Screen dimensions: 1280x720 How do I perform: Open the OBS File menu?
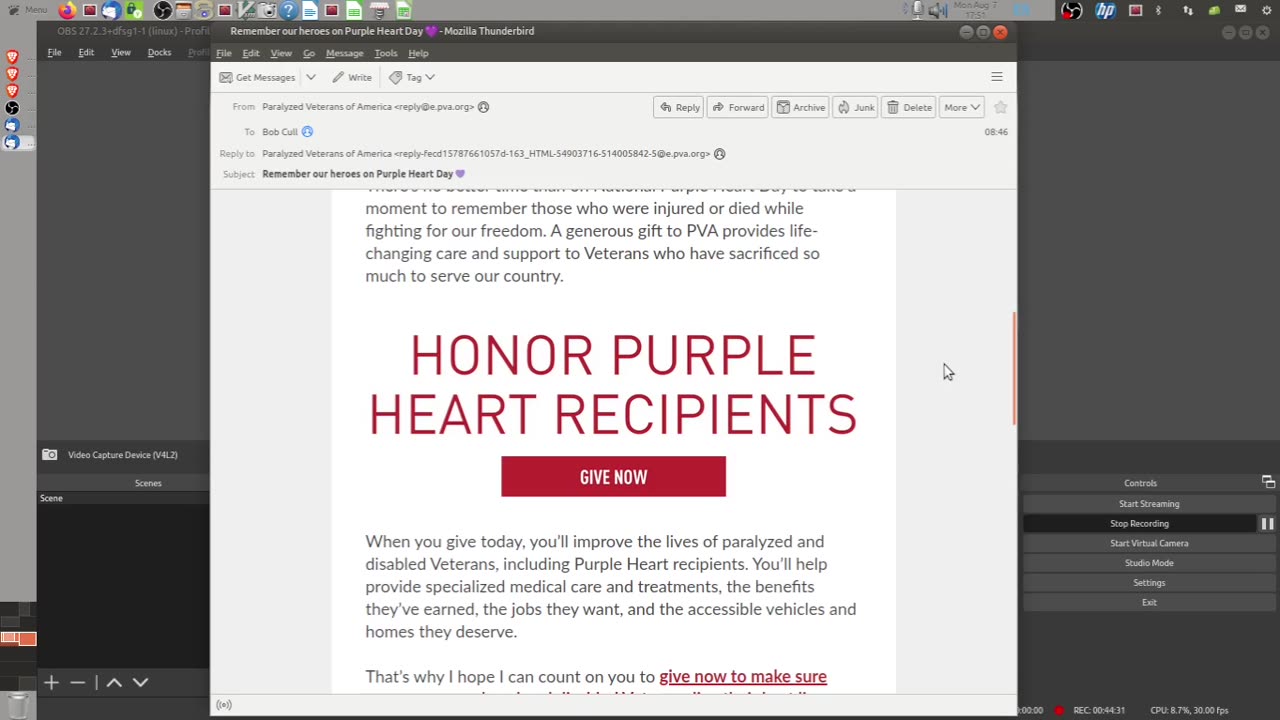[x=54, y=52]
